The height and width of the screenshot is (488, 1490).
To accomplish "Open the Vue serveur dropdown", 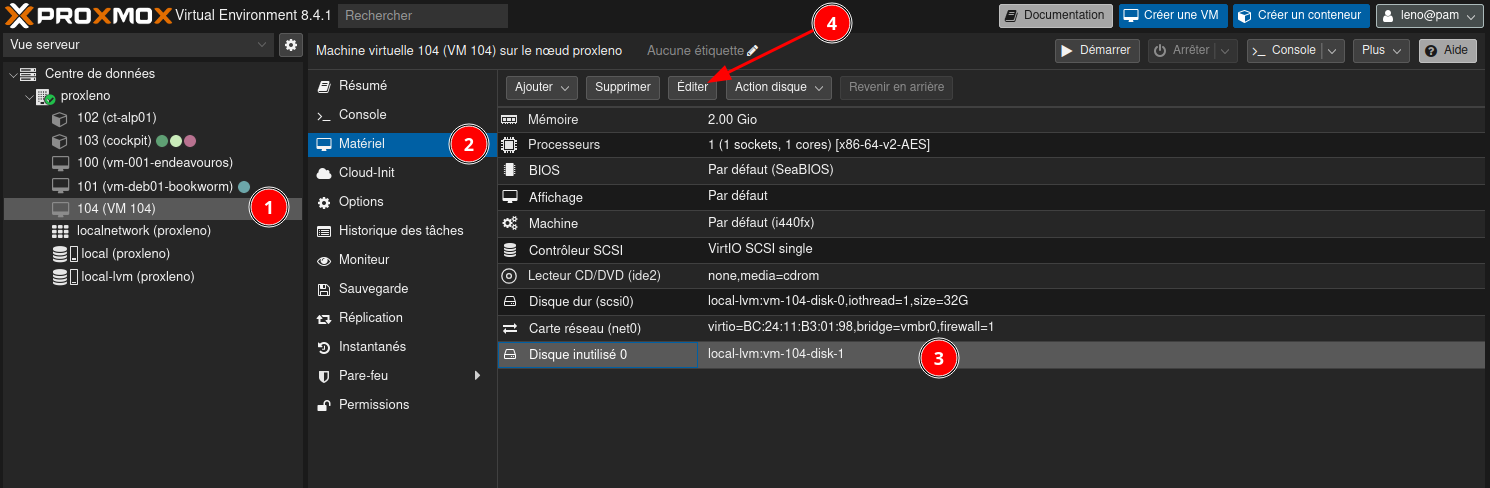I will click(x=138, y=45).
